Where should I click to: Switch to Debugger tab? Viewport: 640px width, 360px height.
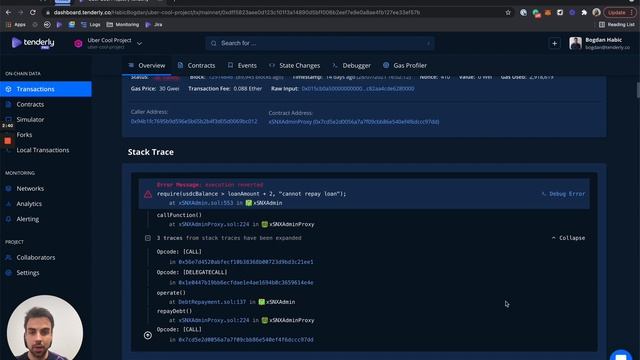(351, 65)
